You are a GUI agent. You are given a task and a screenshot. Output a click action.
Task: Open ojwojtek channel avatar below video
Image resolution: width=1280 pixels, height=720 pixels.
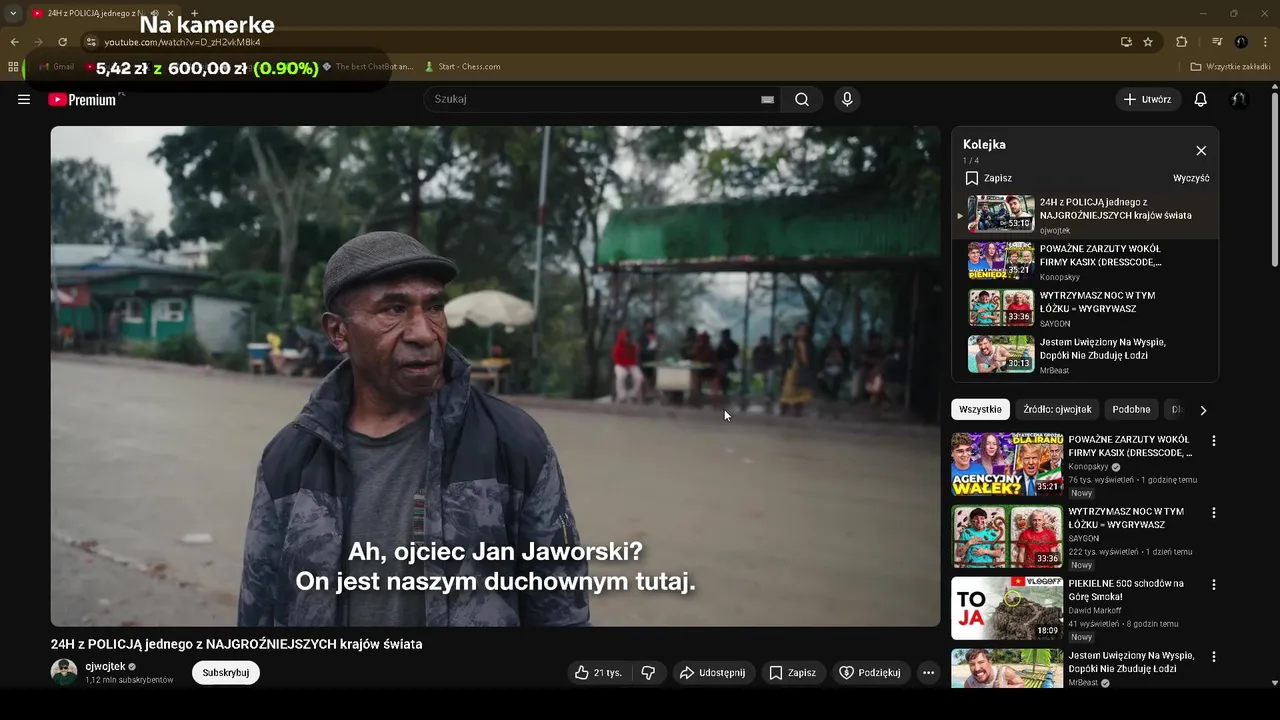tap(64, 672)
